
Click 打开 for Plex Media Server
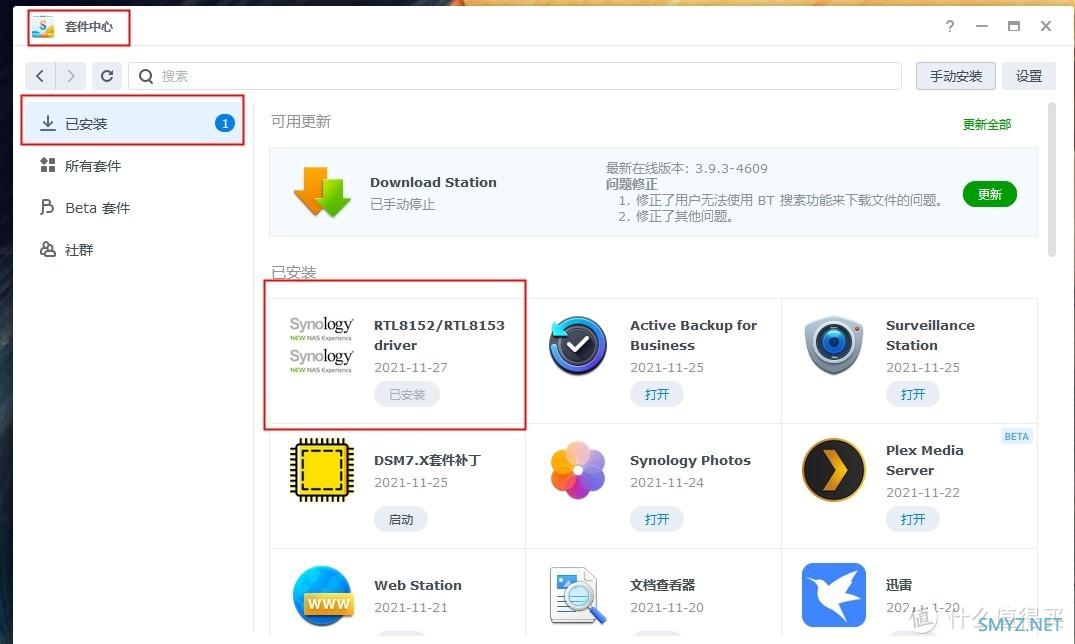pos(913,519)
